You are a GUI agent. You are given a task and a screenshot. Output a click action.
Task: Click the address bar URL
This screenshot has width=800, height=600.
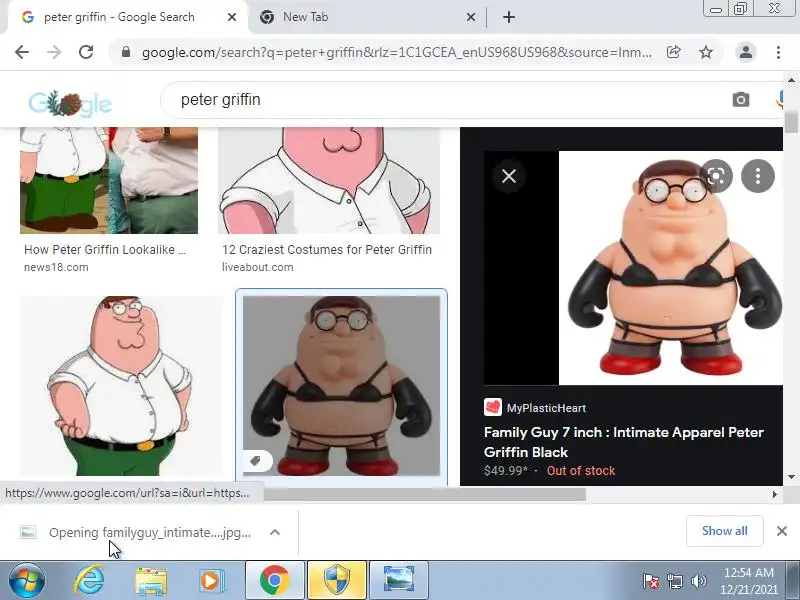point(396,52)
